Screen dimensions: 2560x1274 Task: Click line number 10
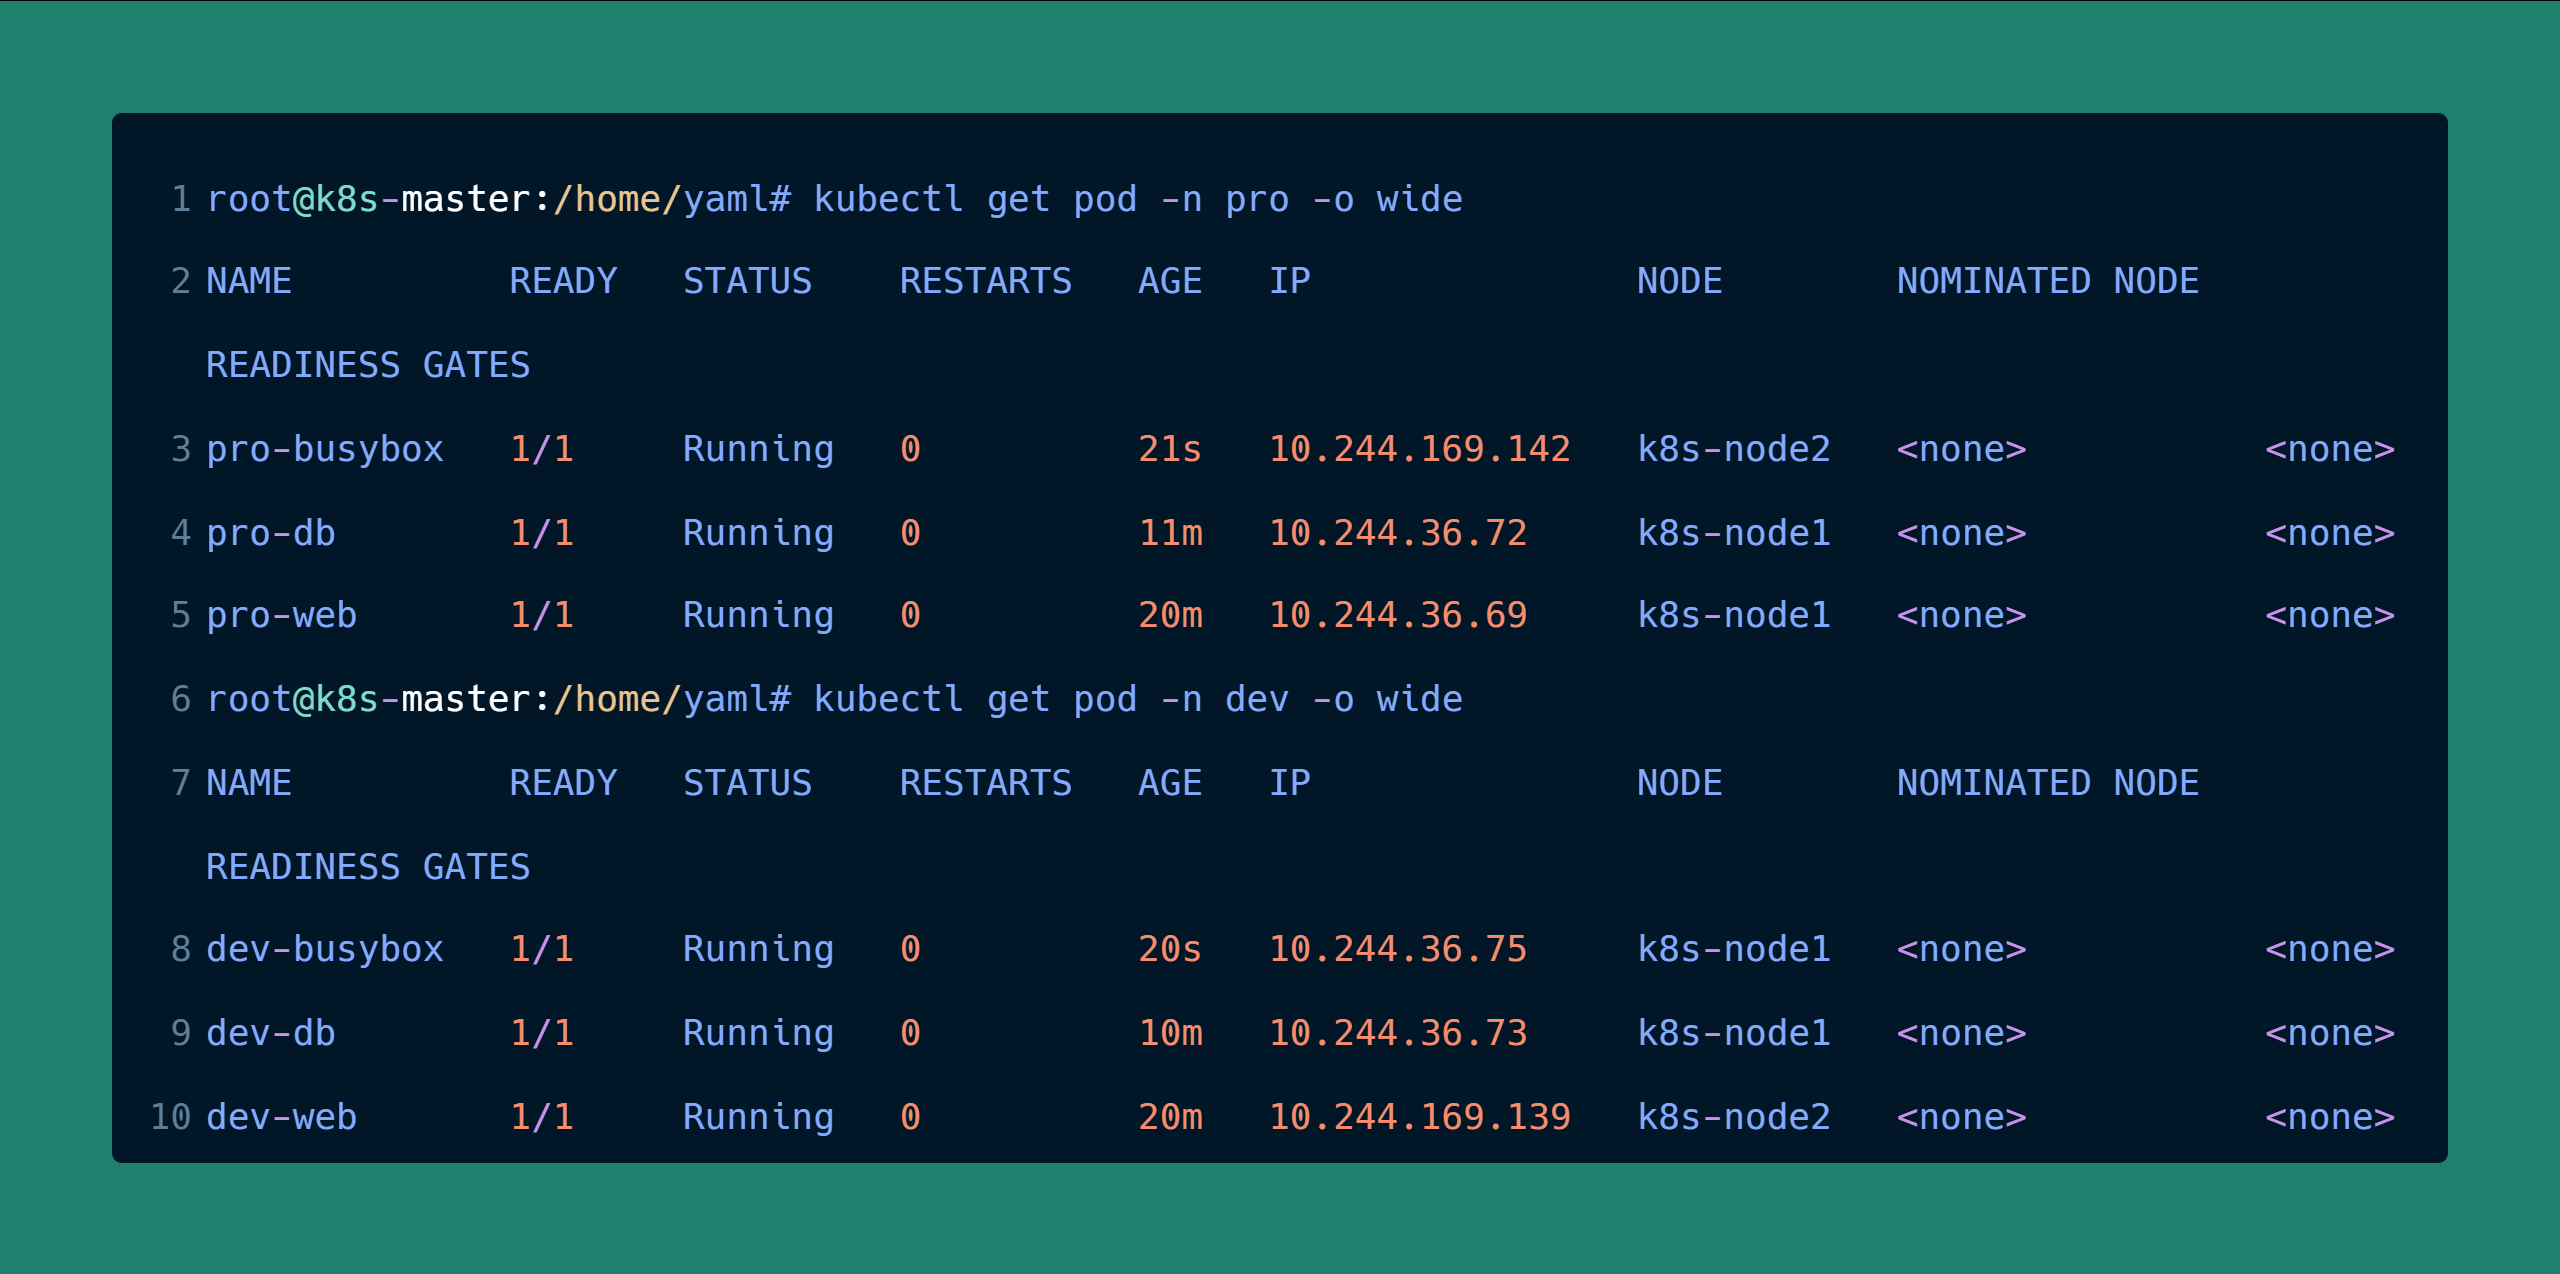pos(170,1117)
